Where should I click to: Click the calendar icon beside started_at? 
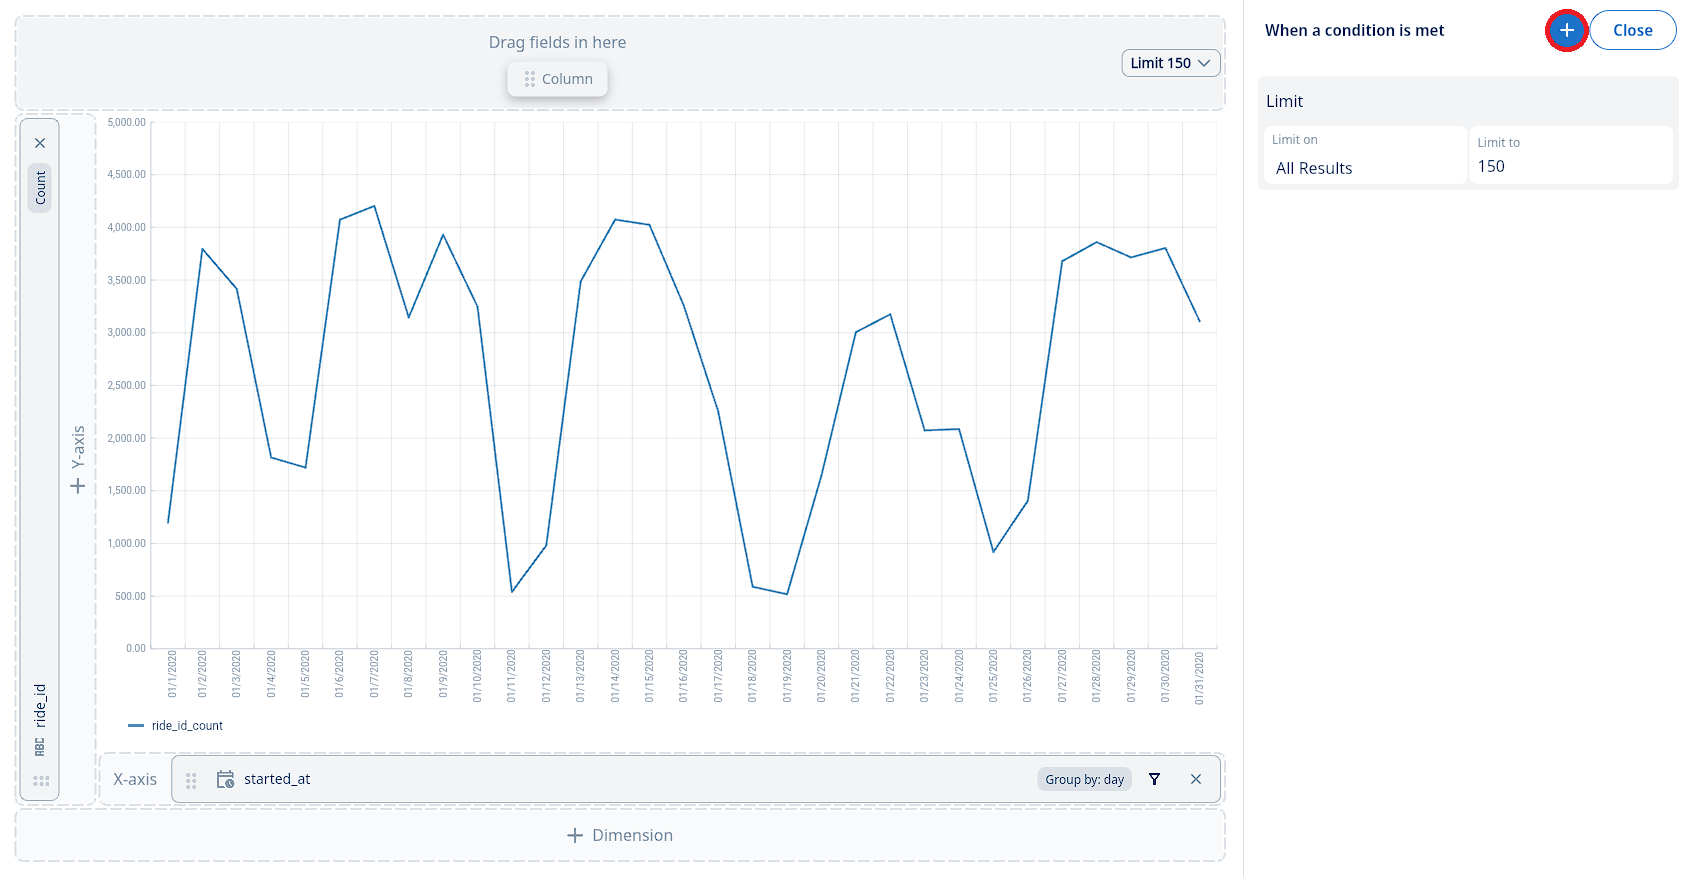(225, 779)
